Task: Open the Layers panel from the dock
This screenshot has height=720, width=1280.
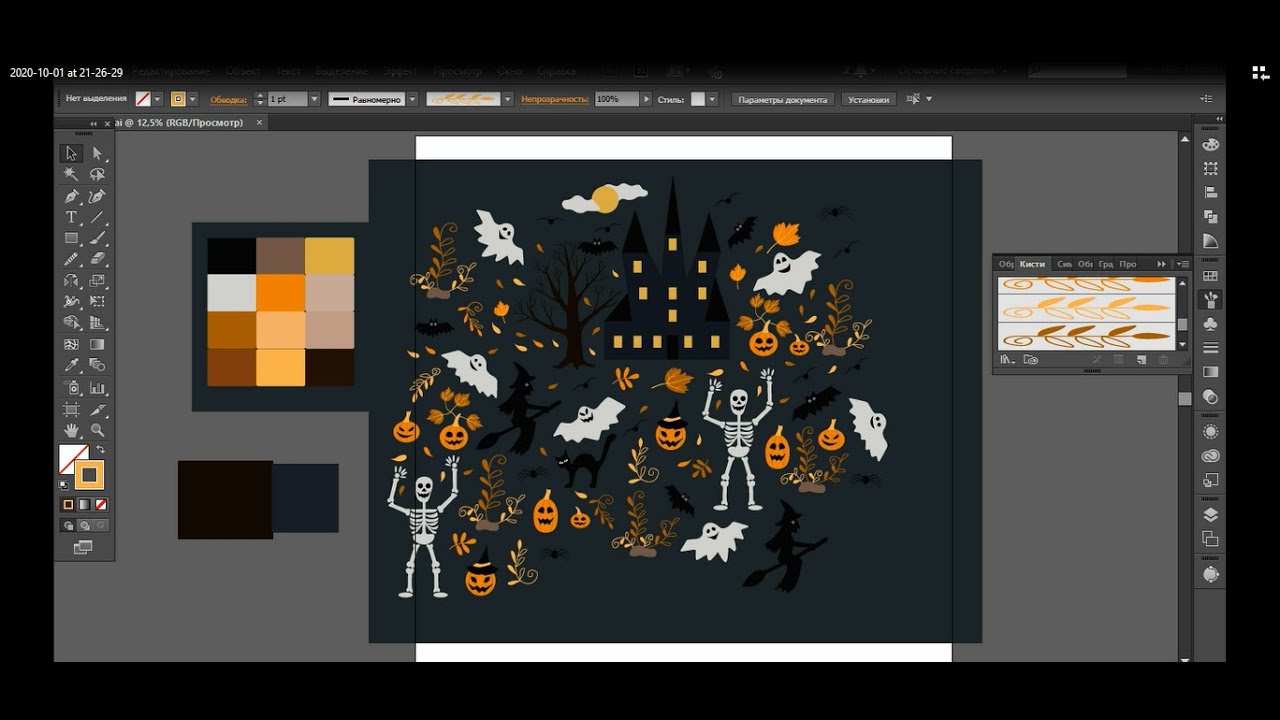Action: (1211, 515)
